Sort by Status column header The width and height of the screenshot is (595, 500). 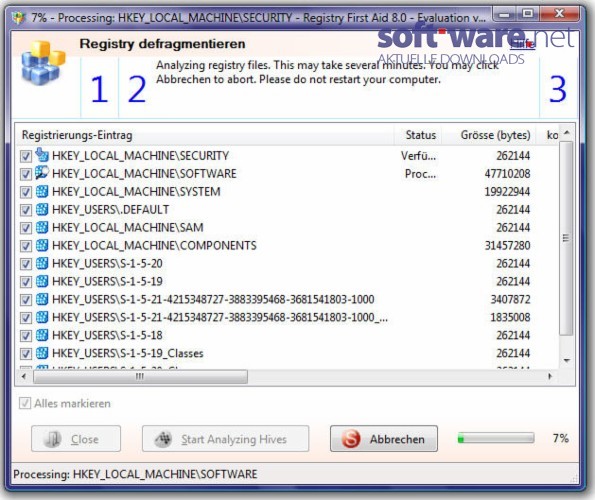point(418,135)
